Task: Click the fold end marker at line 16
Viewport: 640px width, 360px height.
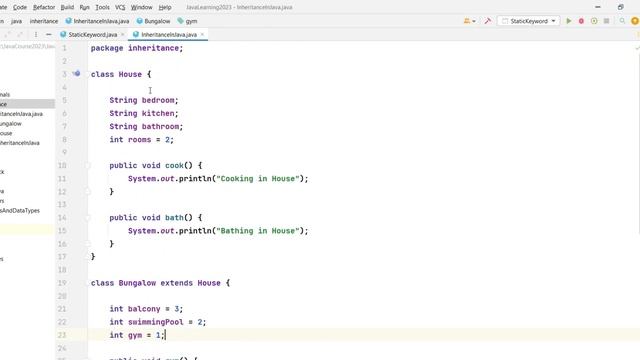Action: 87,244
